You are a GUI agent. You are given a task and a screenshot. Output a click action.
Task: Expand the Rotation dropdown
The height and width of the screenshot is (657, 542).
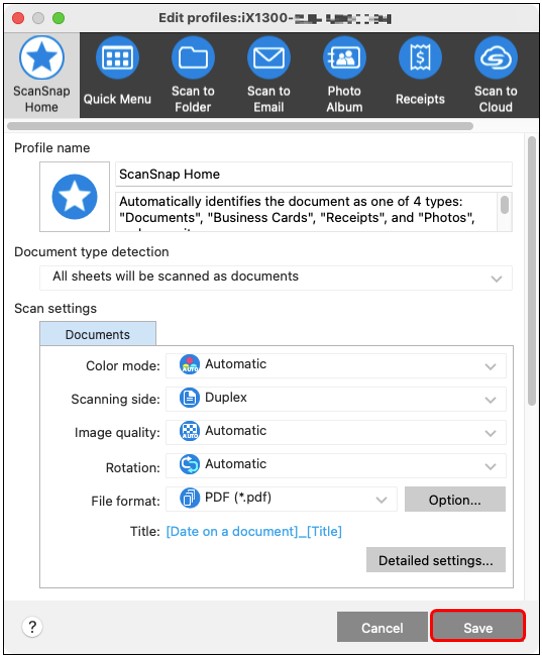click(336, 466)
